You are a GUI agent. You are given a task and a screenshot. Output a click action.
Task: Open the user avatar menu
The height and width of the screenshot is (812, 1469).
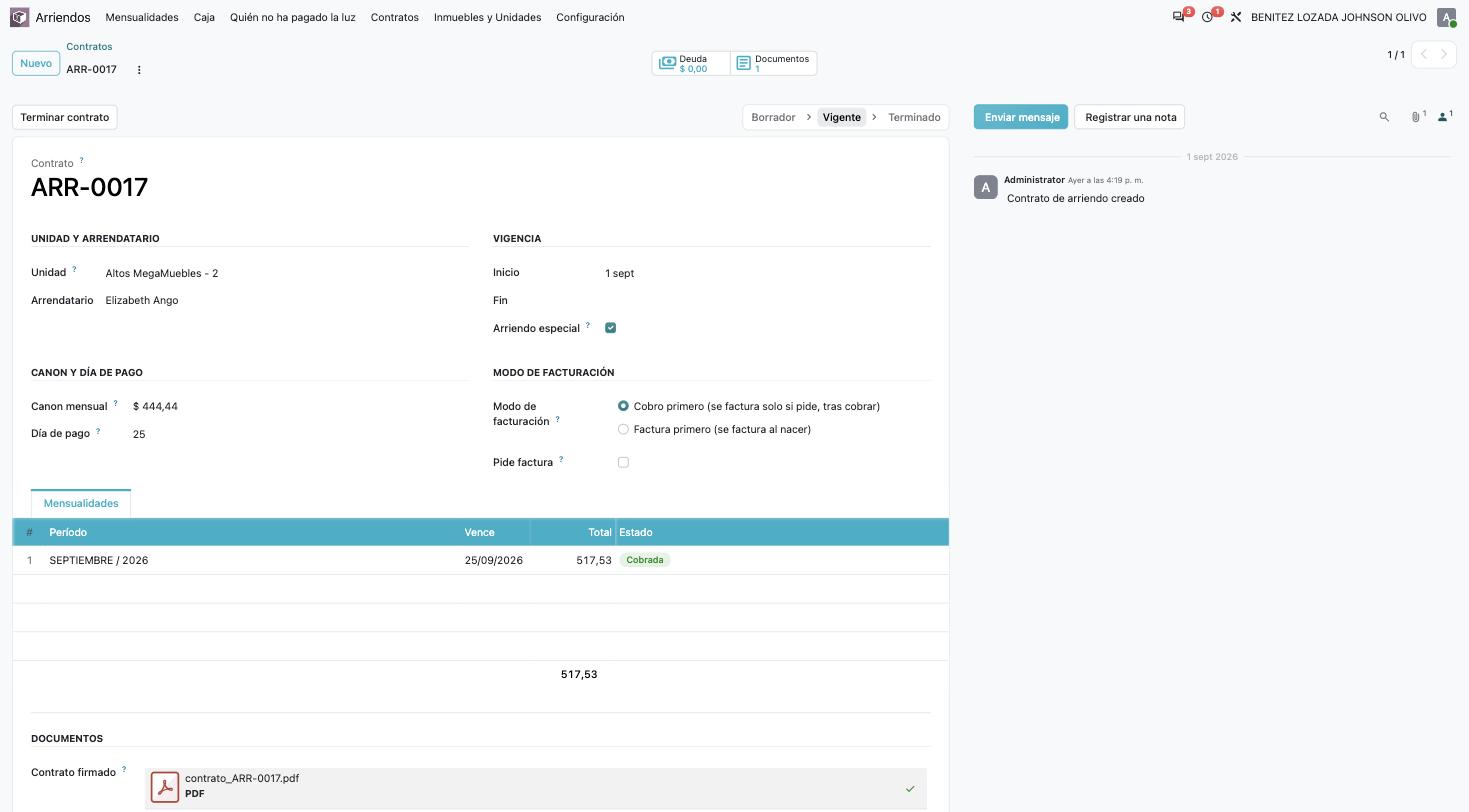(x=1446, y=17)
